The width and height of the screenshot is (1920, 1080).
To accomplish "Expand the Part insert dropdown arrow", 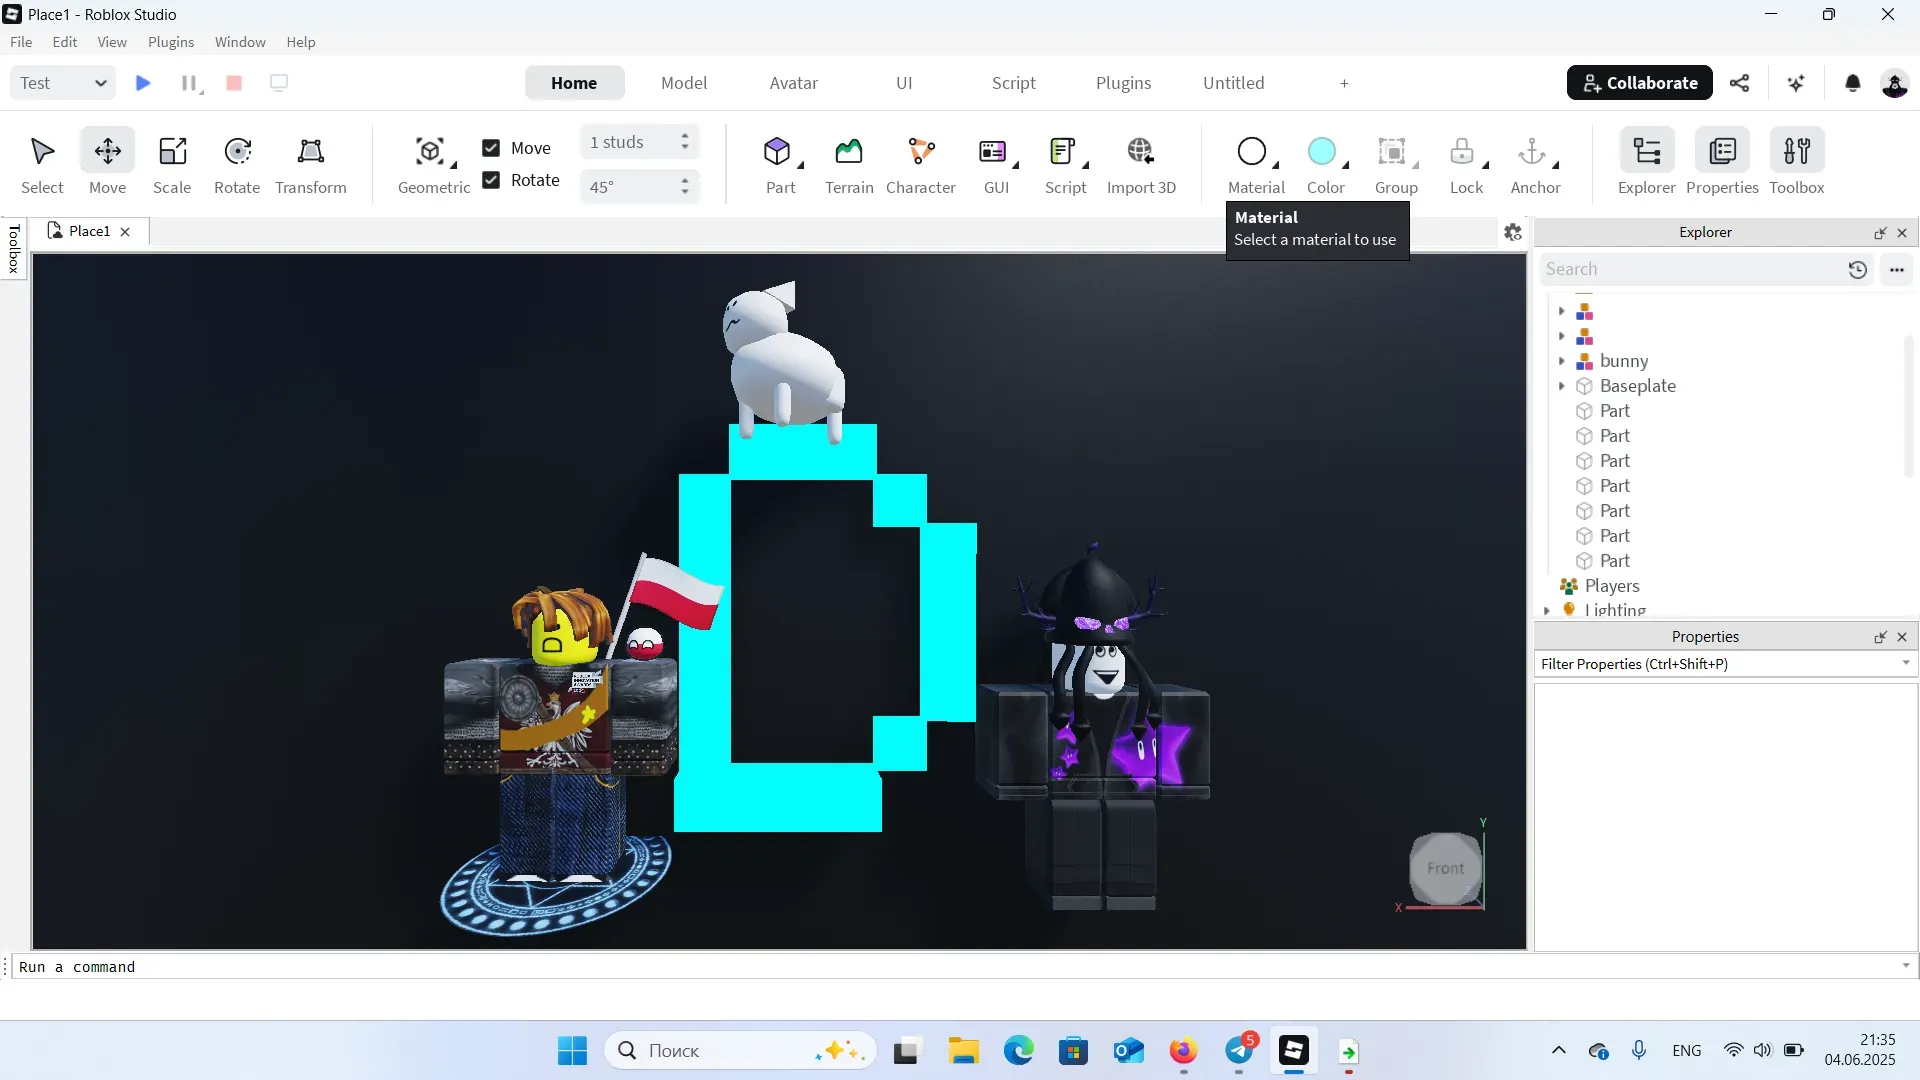I will pos(801,165).
